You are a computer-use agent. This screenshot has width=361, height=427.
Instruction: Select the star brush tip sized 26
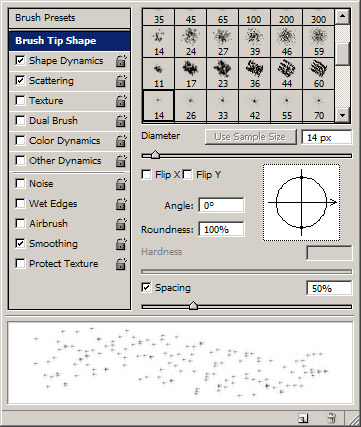(191, 106)
